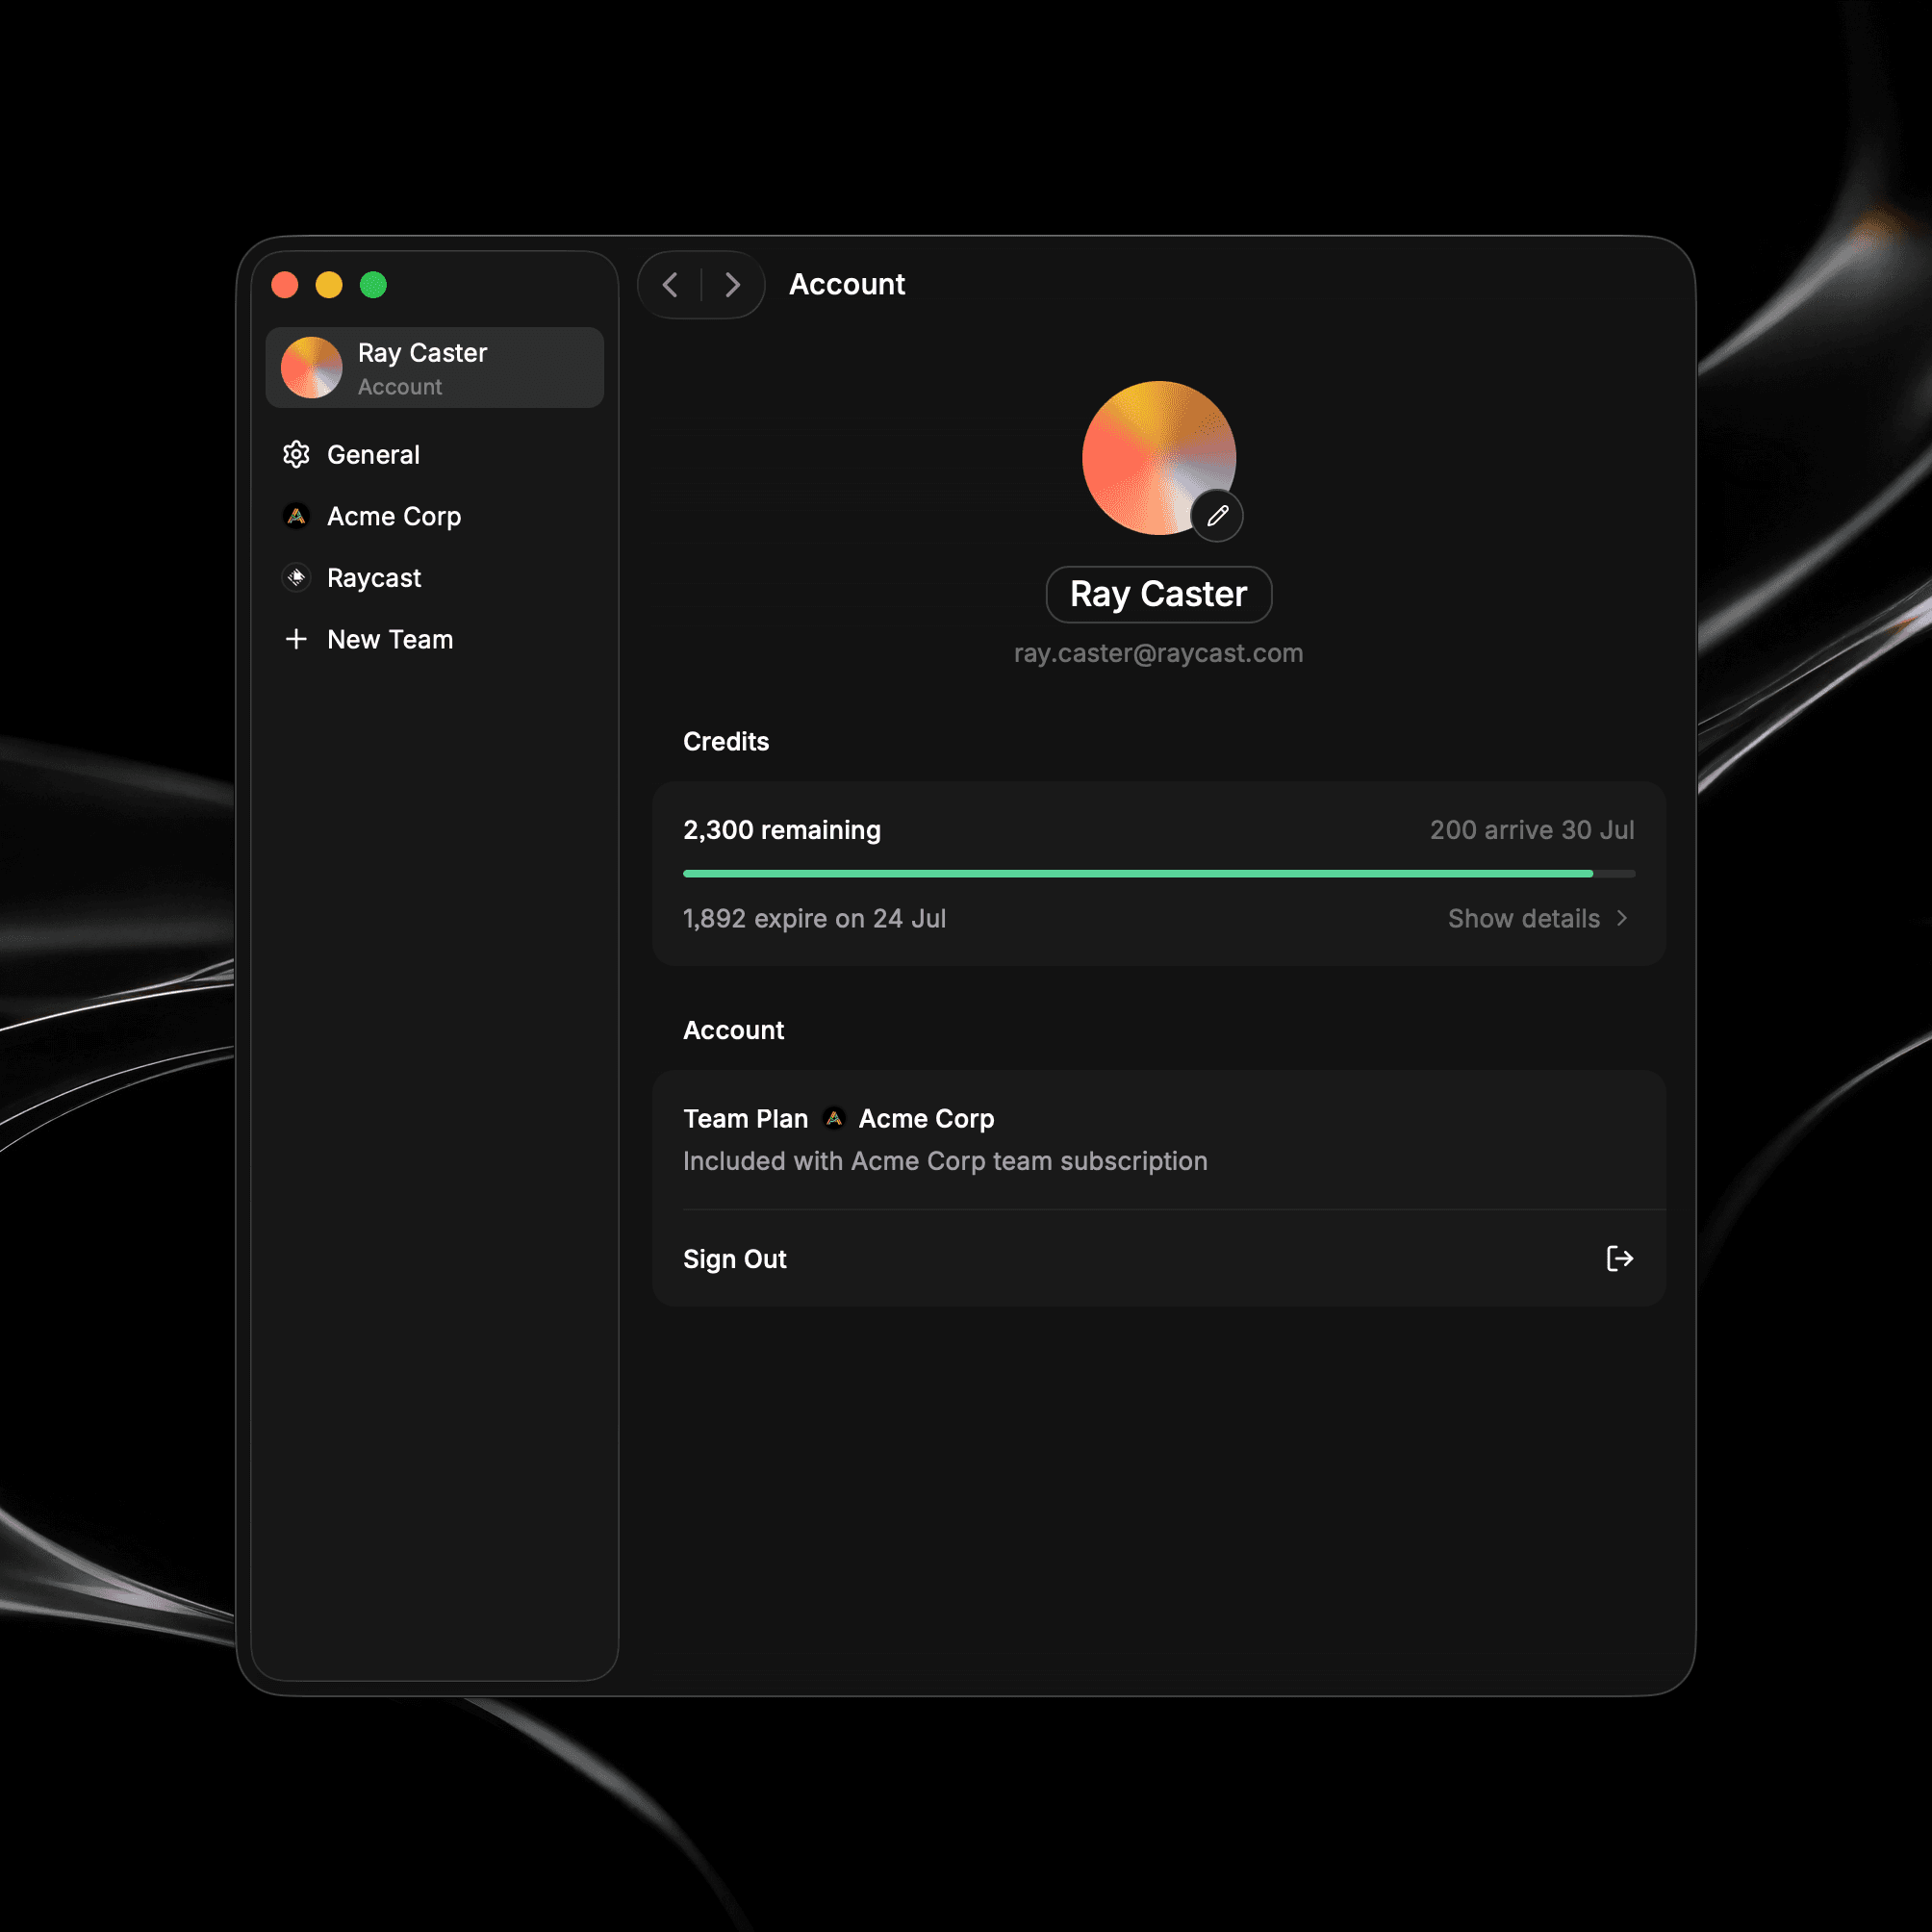Image resolution: width=1932 pixels, height=1932 pixels.
Task: Click the Show details link
Action: (1523, 918)
